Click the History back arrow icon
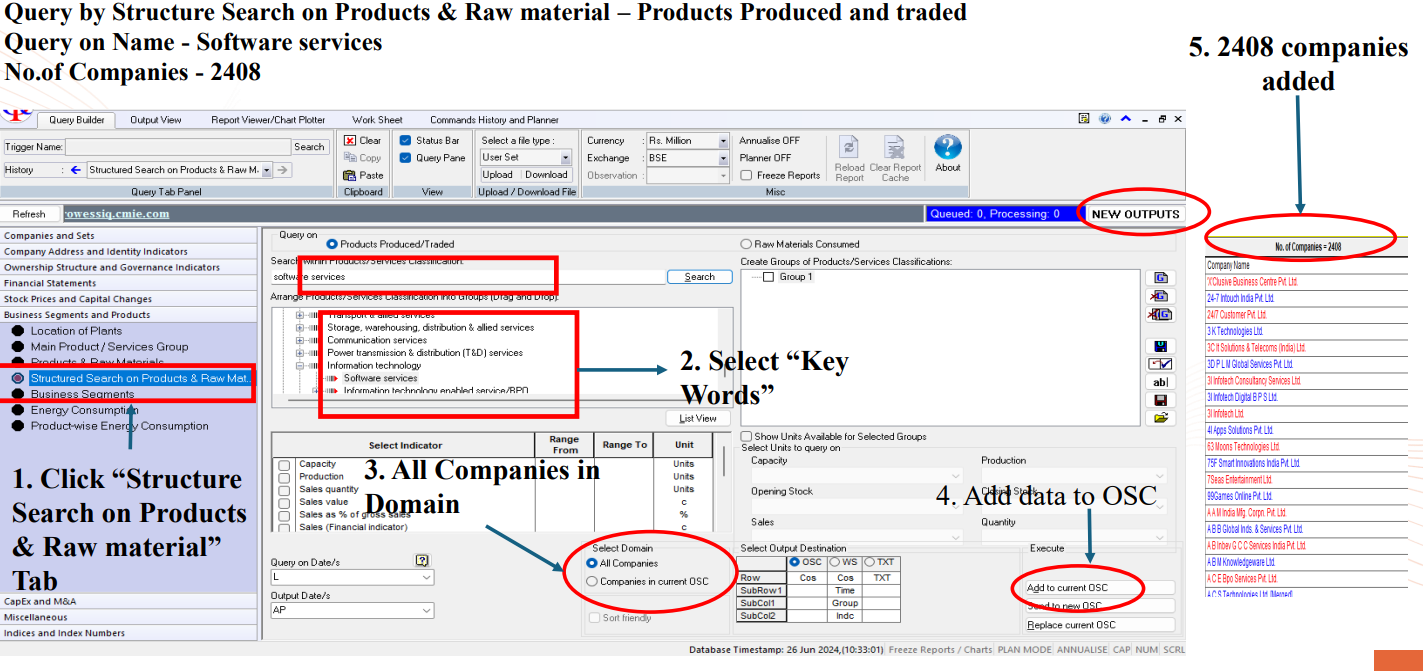This screenshot has height=671, width=1423. 75,170
